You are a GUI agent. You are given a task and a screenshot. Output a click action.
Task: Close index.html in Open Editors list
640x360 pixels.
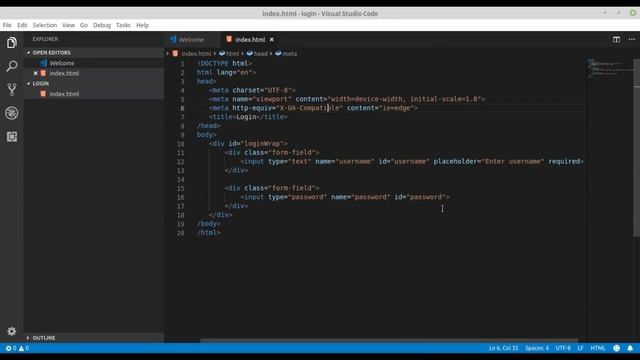pos(36,73)
